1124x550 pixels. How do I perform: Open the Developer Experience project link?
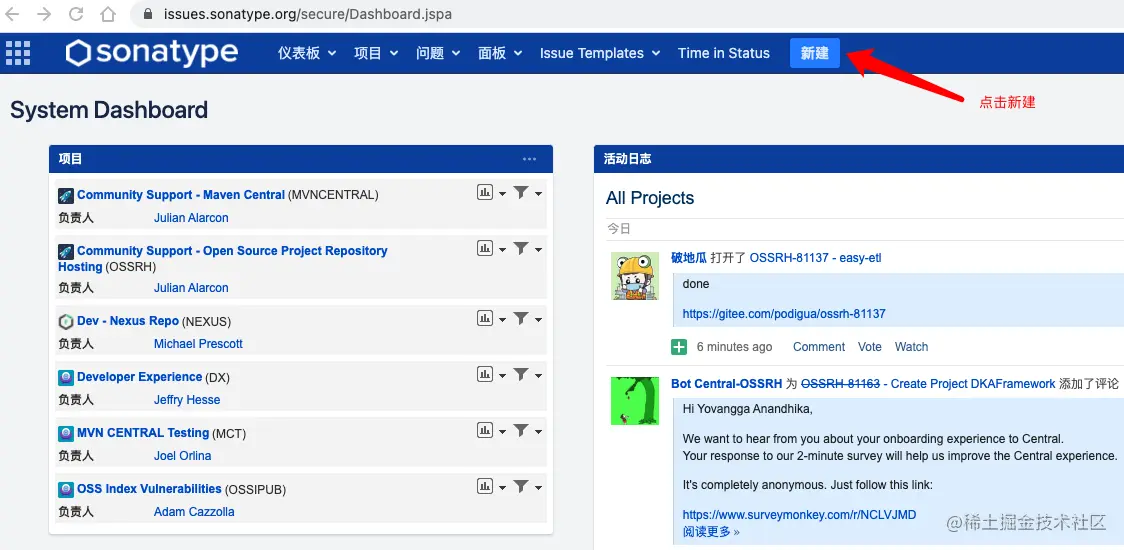click(x=139, y=377)
